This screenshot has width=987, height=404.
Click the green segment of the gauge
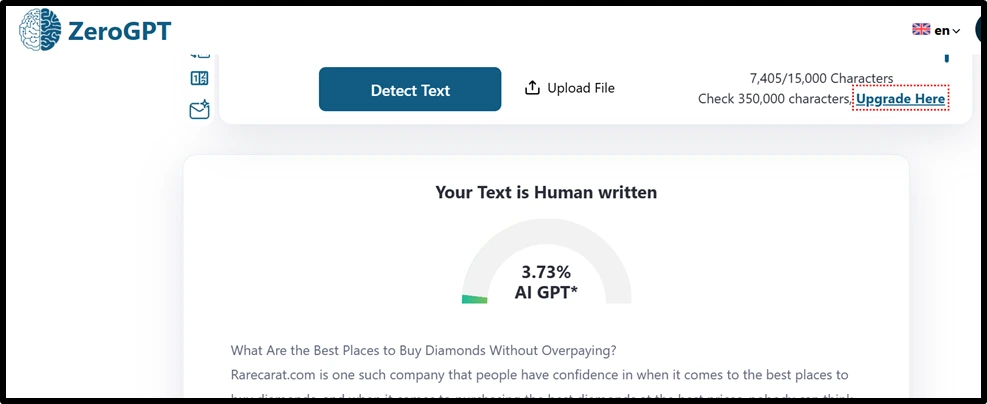pos(474,298)
